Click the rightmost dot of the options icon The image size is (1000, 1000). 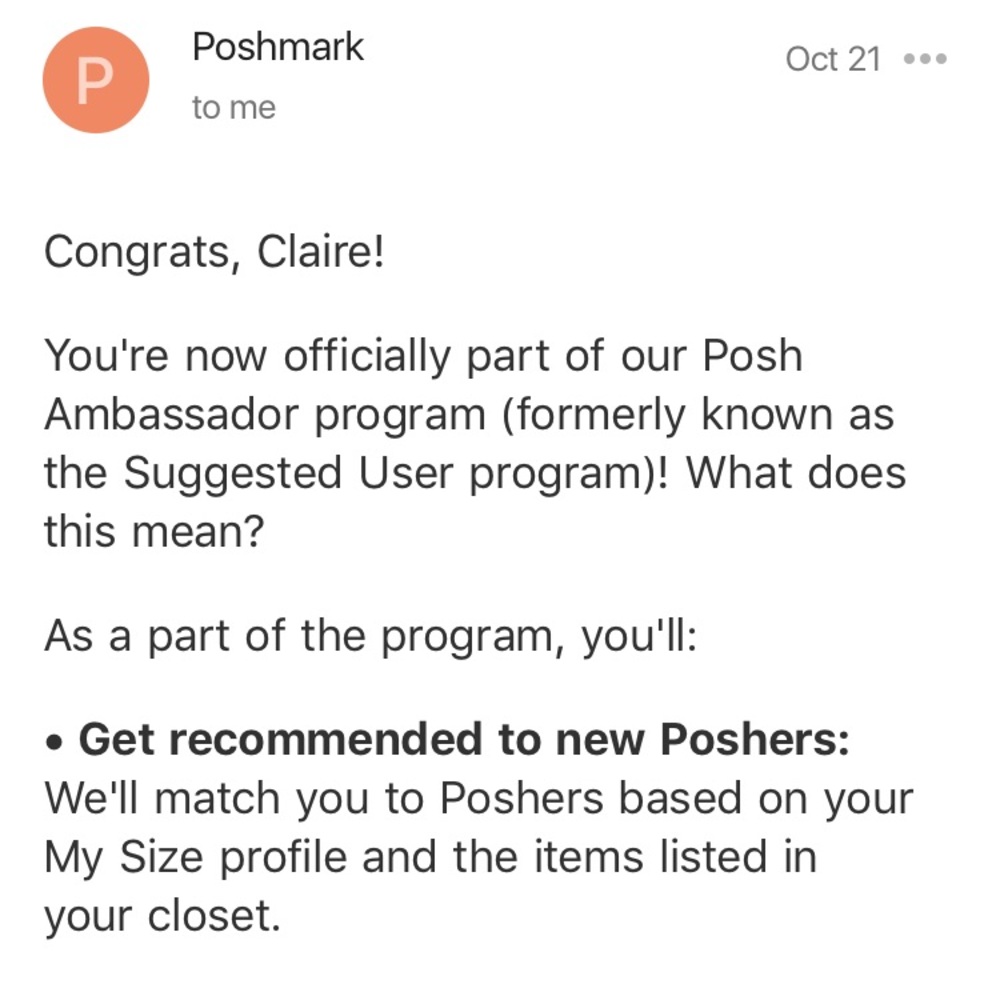point(941,58)
